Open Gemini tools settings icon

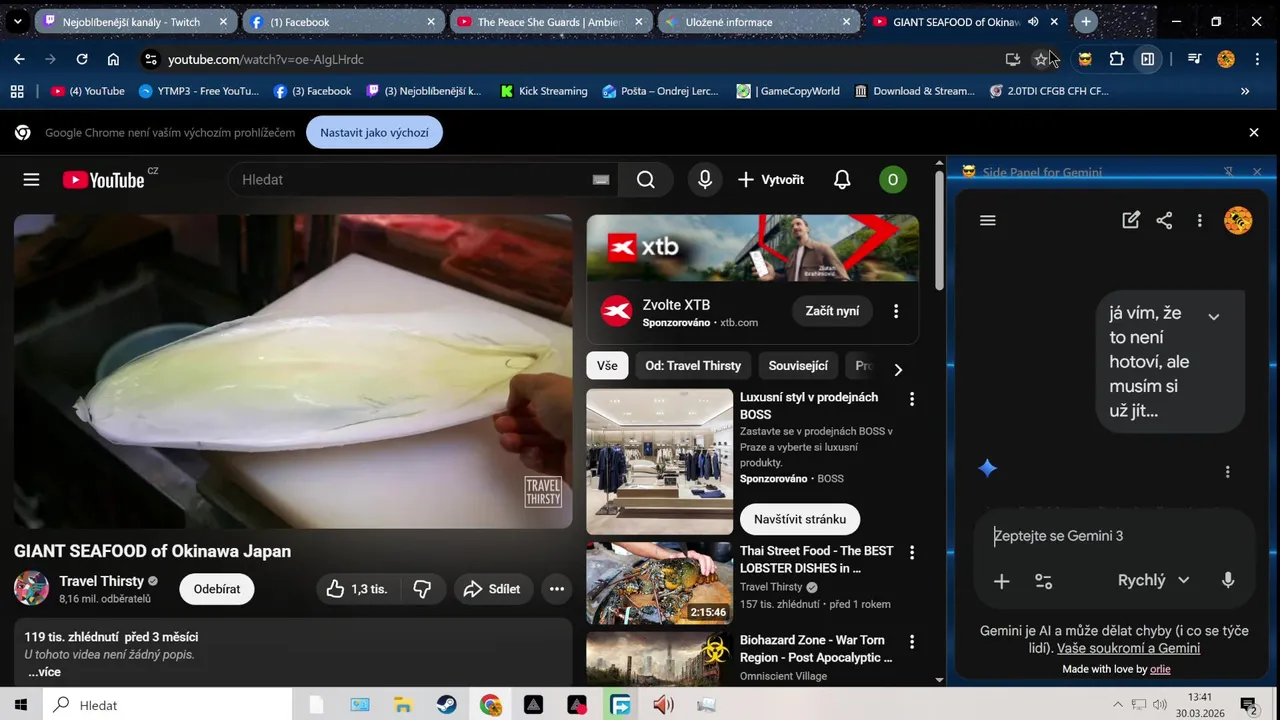point(1043,581)
